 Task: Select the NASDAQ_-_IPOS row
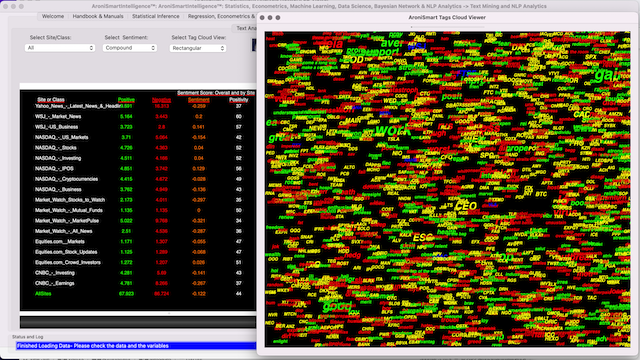138,169
